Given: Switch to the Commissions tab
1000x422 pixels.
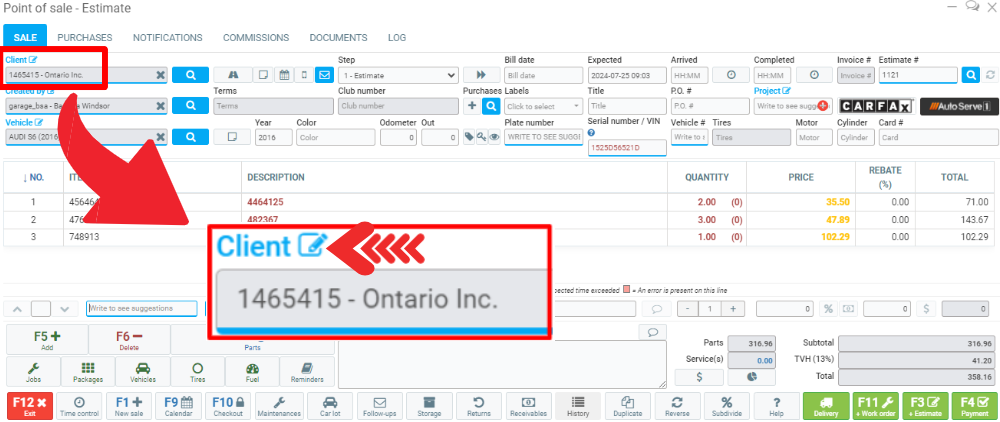Looking at the screenshot, I should click(x=255, y=37).
